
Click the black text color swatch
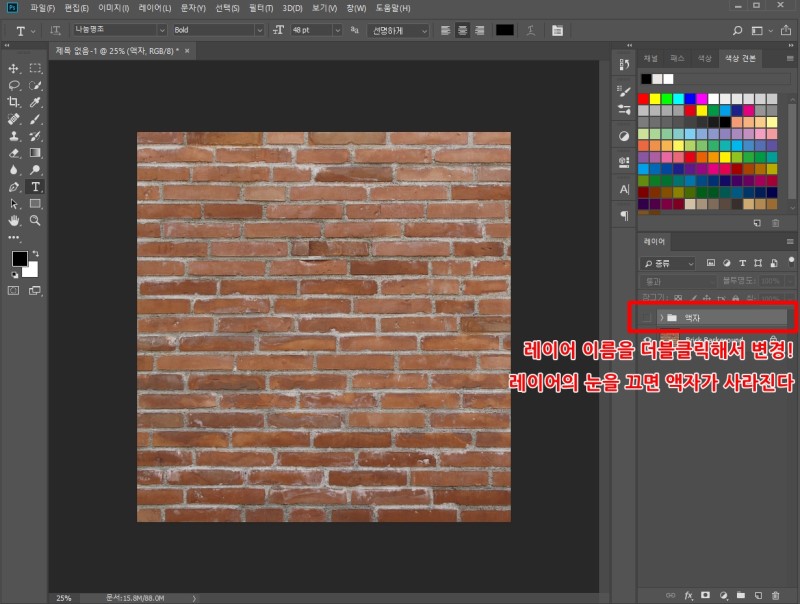[x=505, y=30]
